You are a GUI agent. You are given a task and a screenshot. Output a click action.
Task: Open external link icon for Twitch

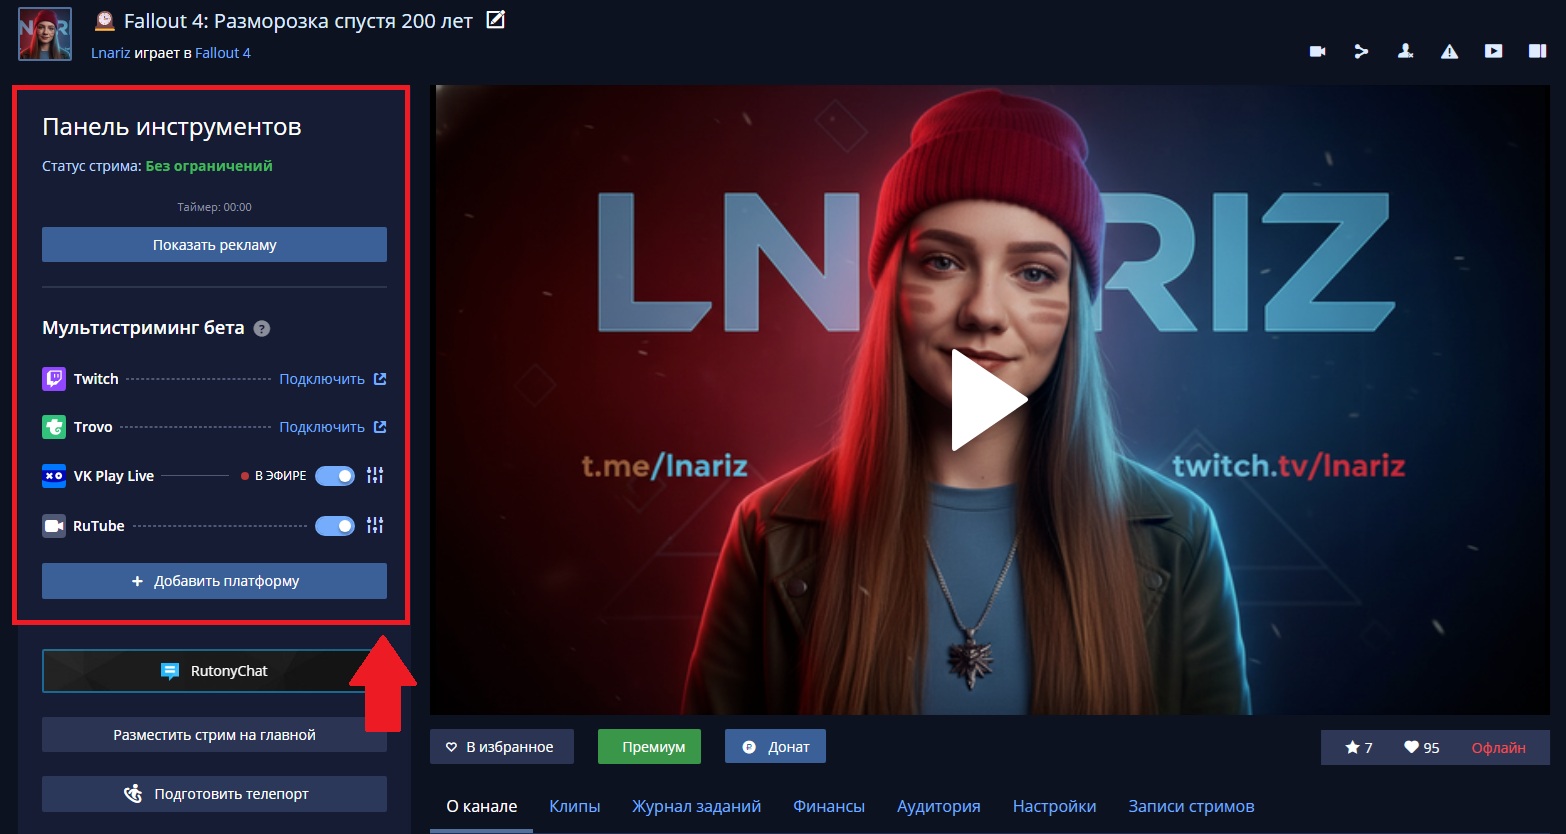(380, 379)
